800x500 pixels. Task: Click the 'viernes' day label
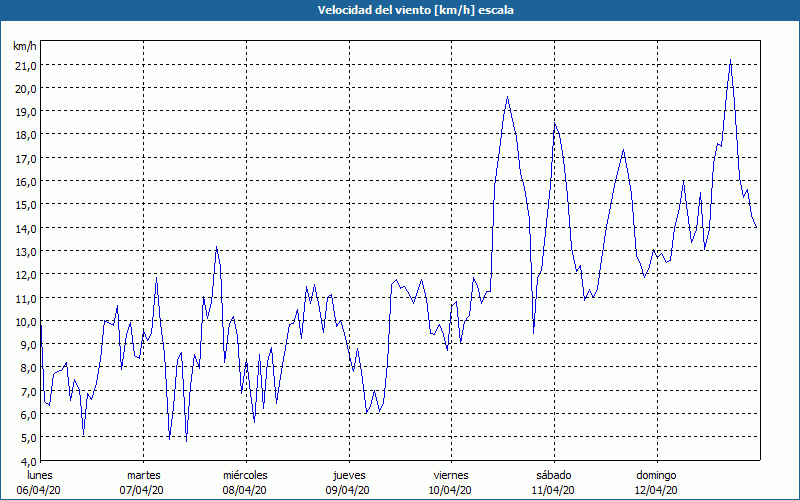(x=451, y=475)
